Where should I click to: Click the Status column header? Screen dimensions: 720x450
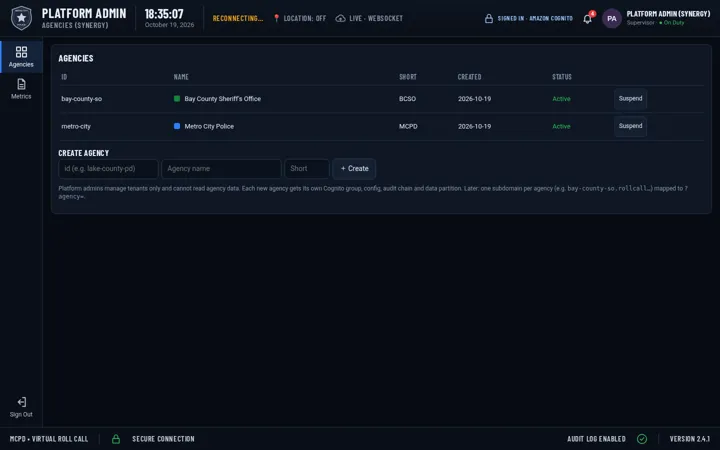point(562,77)
